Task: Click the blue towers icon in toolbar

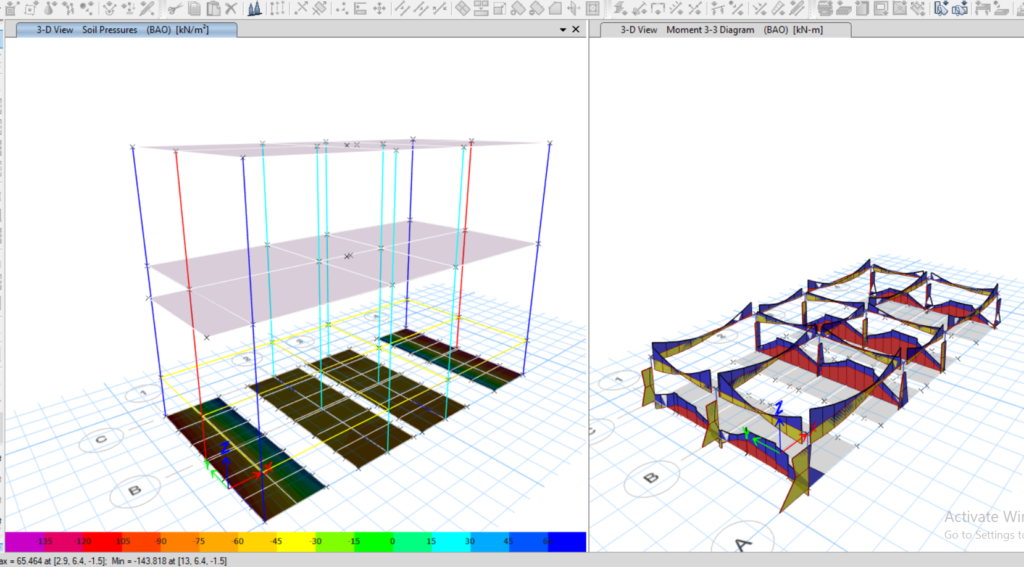Action: pyautogui.click(x=254, y=8)
